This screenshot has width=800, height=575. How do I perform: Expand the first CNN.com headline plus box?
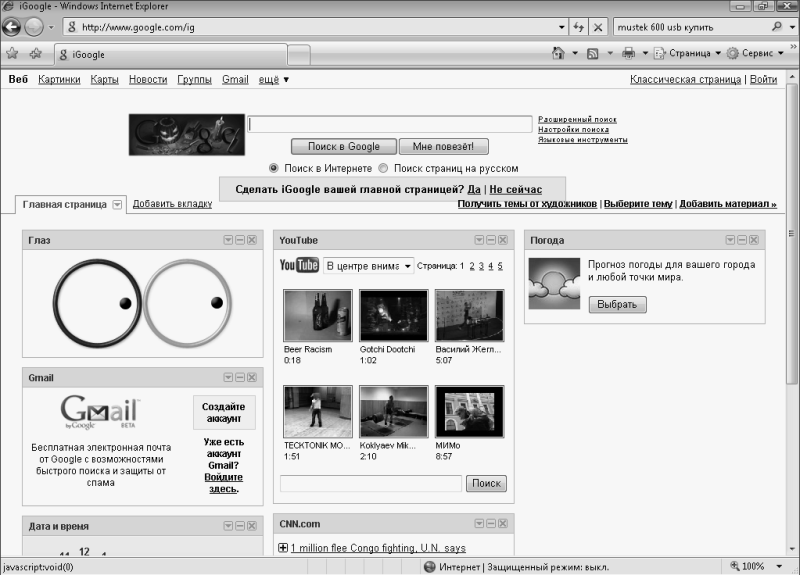pos(283,547)
